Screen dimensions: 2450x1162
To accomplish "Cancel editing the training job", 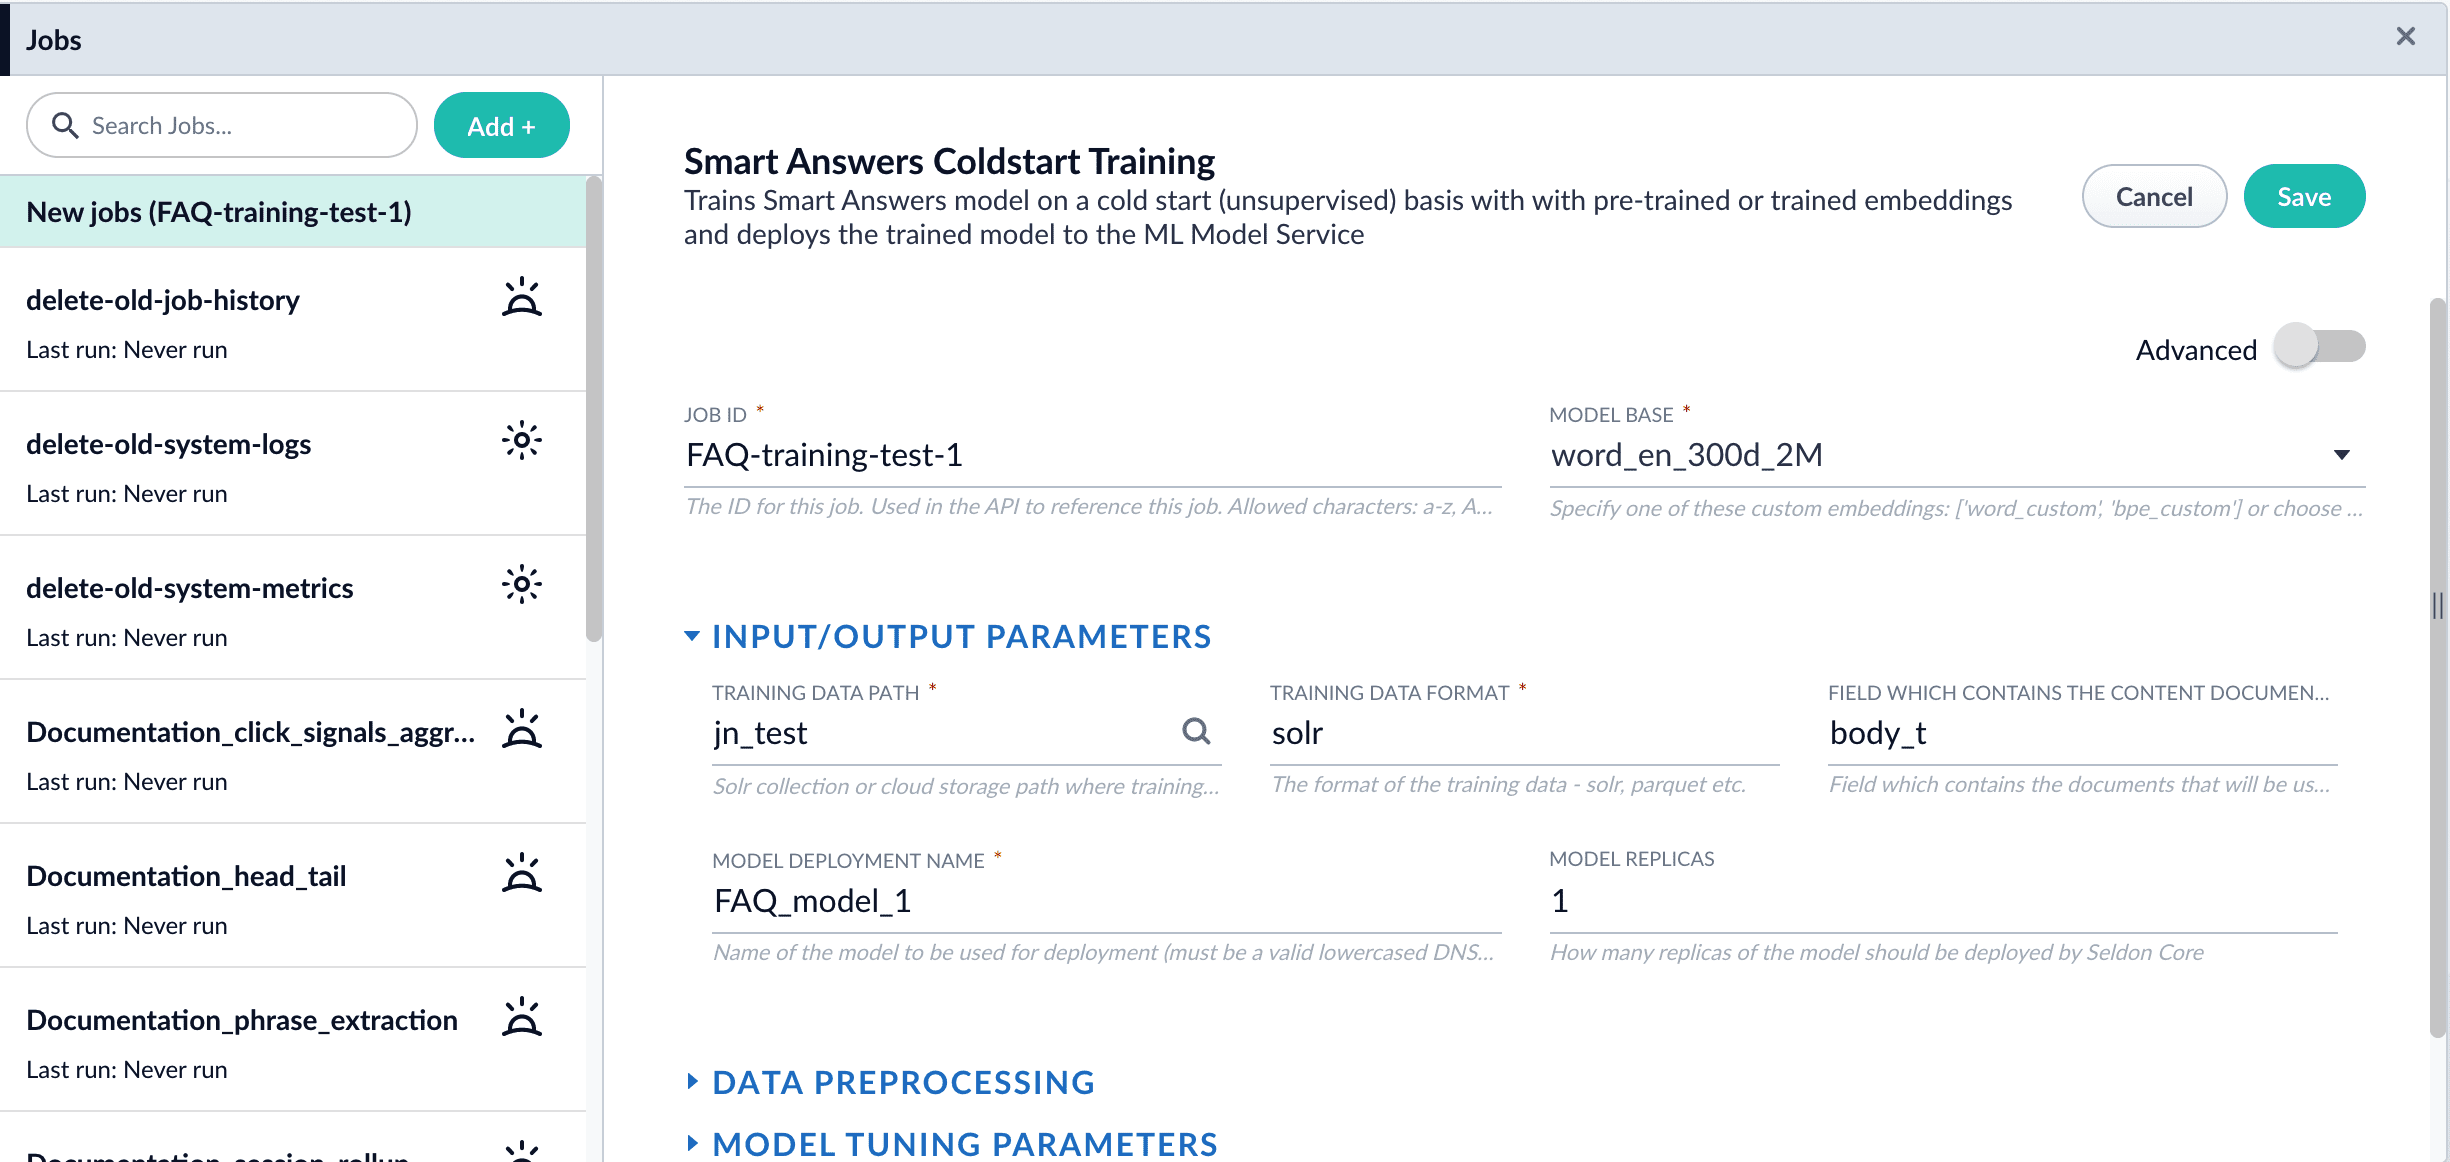I will [x=2153, y=196].
